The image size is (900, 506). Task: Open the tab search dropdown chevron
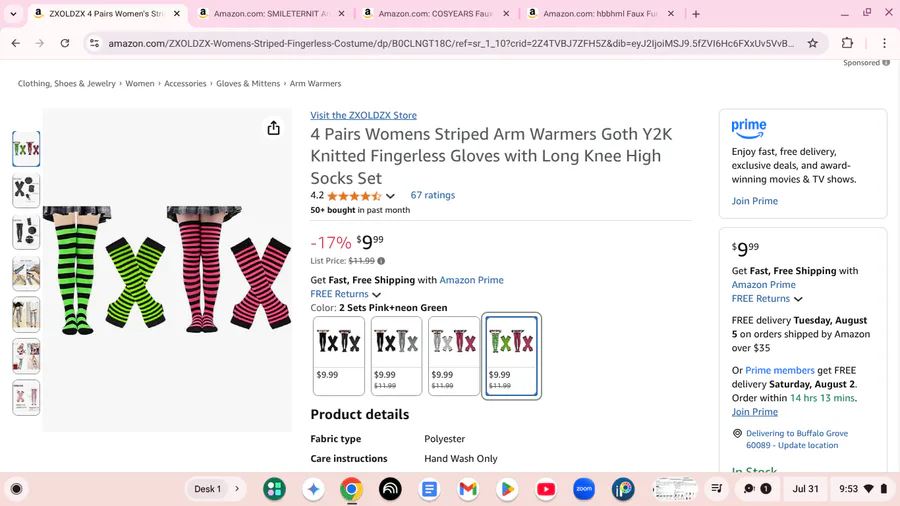13,13
